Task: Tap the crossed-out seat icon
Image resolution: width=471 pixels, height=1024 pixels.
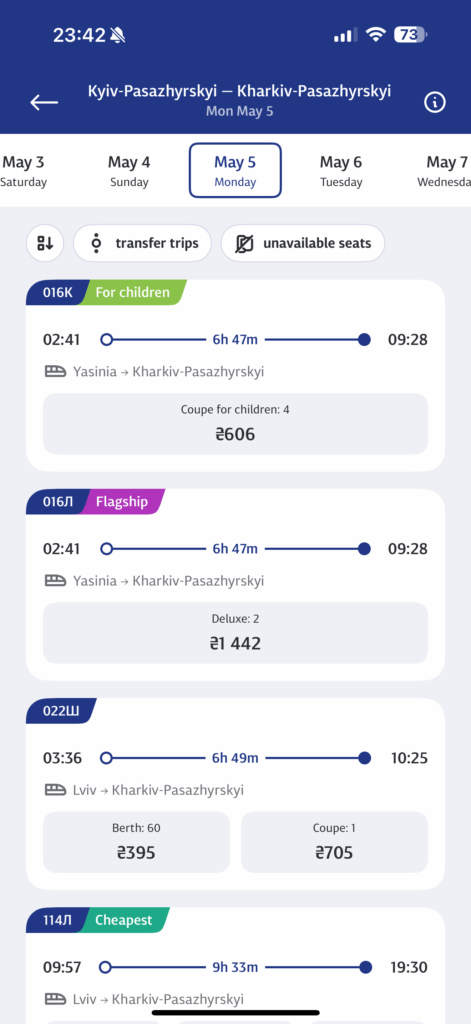Action: click(x=244, y=244)
